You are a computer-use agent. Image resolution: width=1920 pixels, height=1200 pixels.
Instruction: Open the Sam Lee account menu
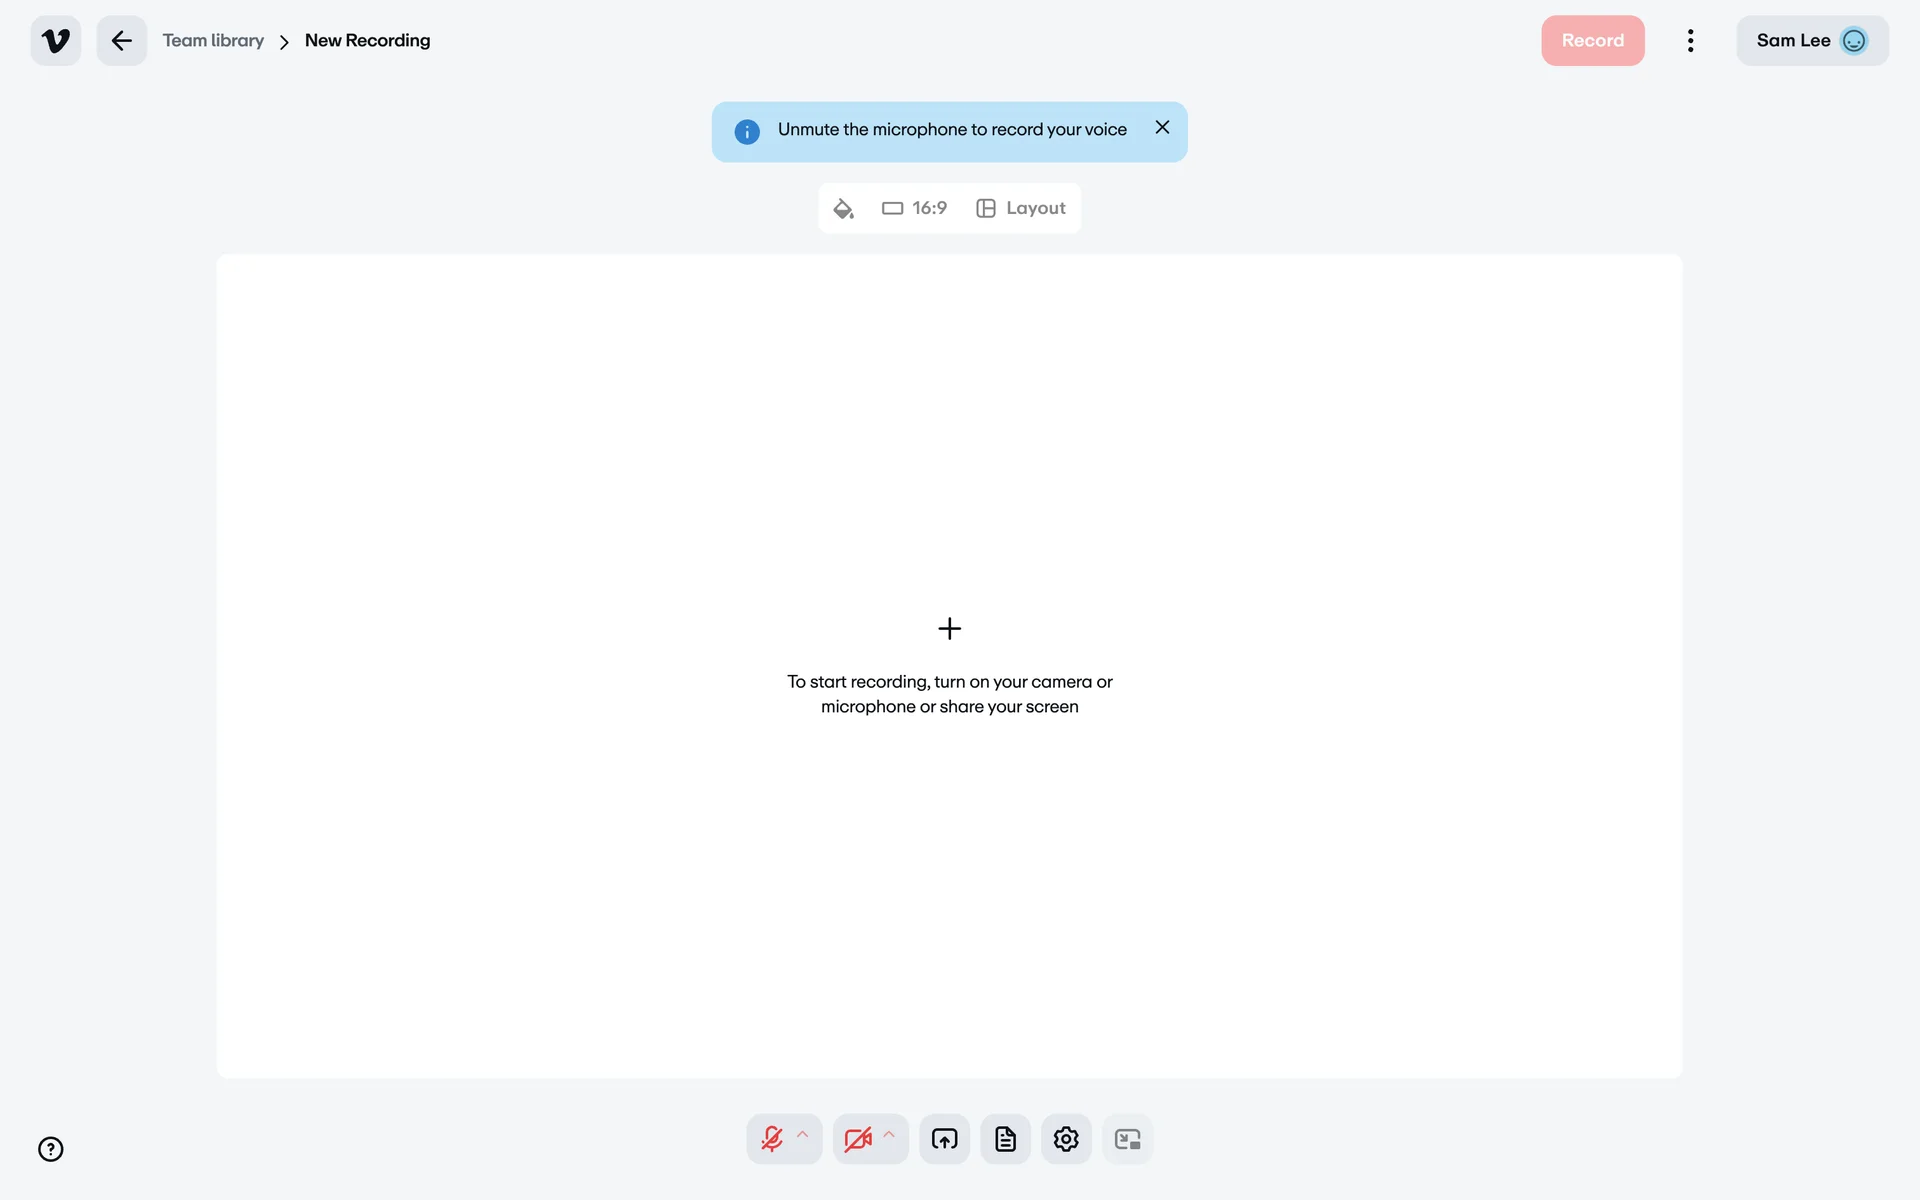[1811, 41]
